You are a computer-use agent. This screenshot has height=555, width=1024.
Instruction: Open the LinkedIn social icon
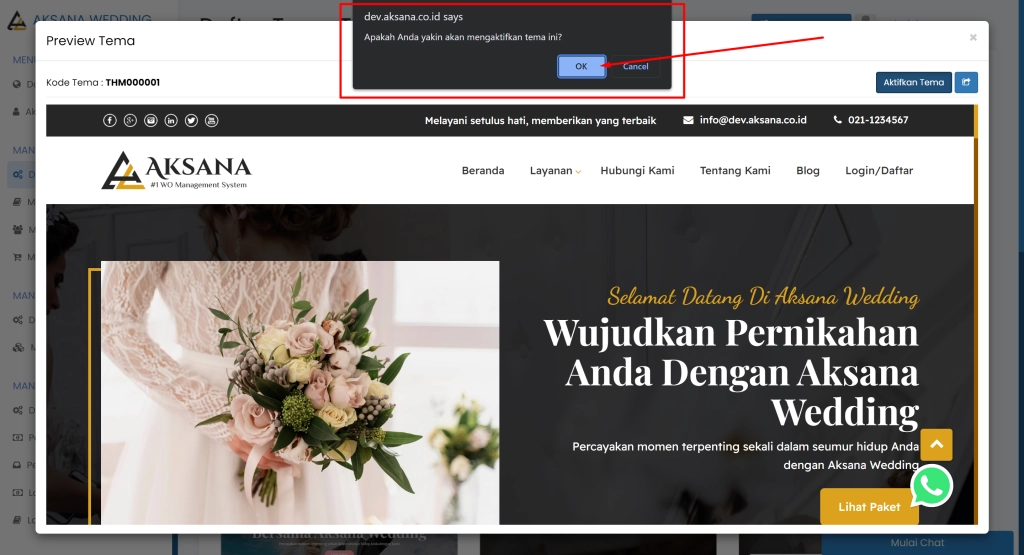(x=171, y=120)
